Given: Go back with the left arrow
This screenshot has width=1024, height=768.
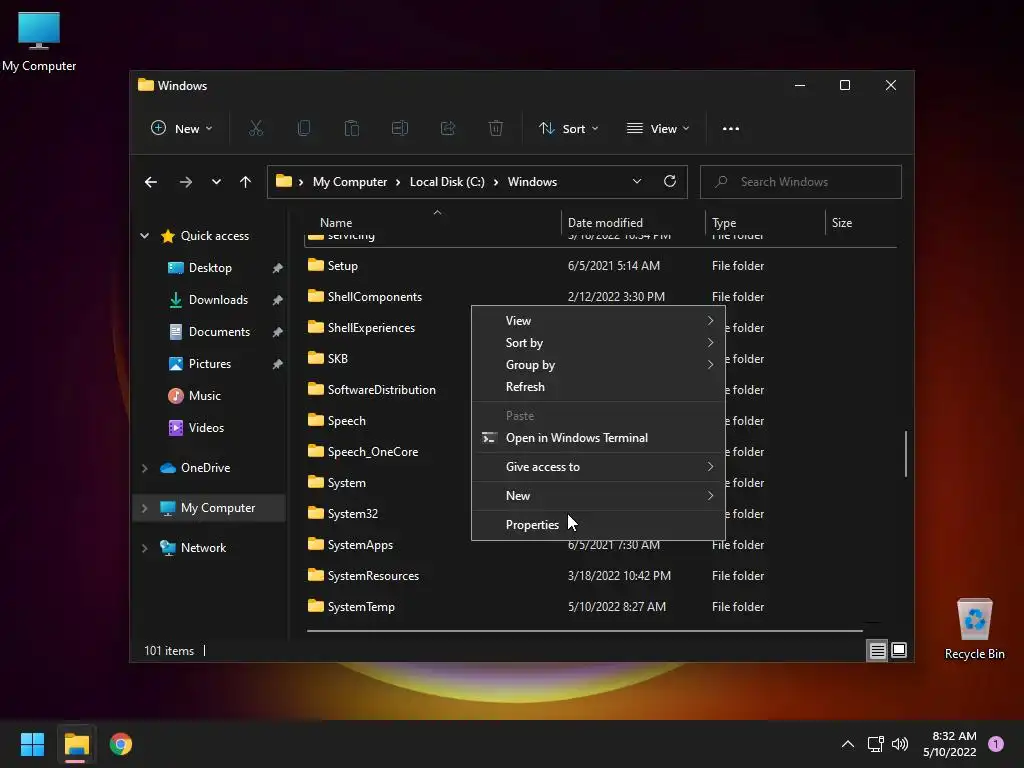Looking at the screenshot, I should point(151,182).
